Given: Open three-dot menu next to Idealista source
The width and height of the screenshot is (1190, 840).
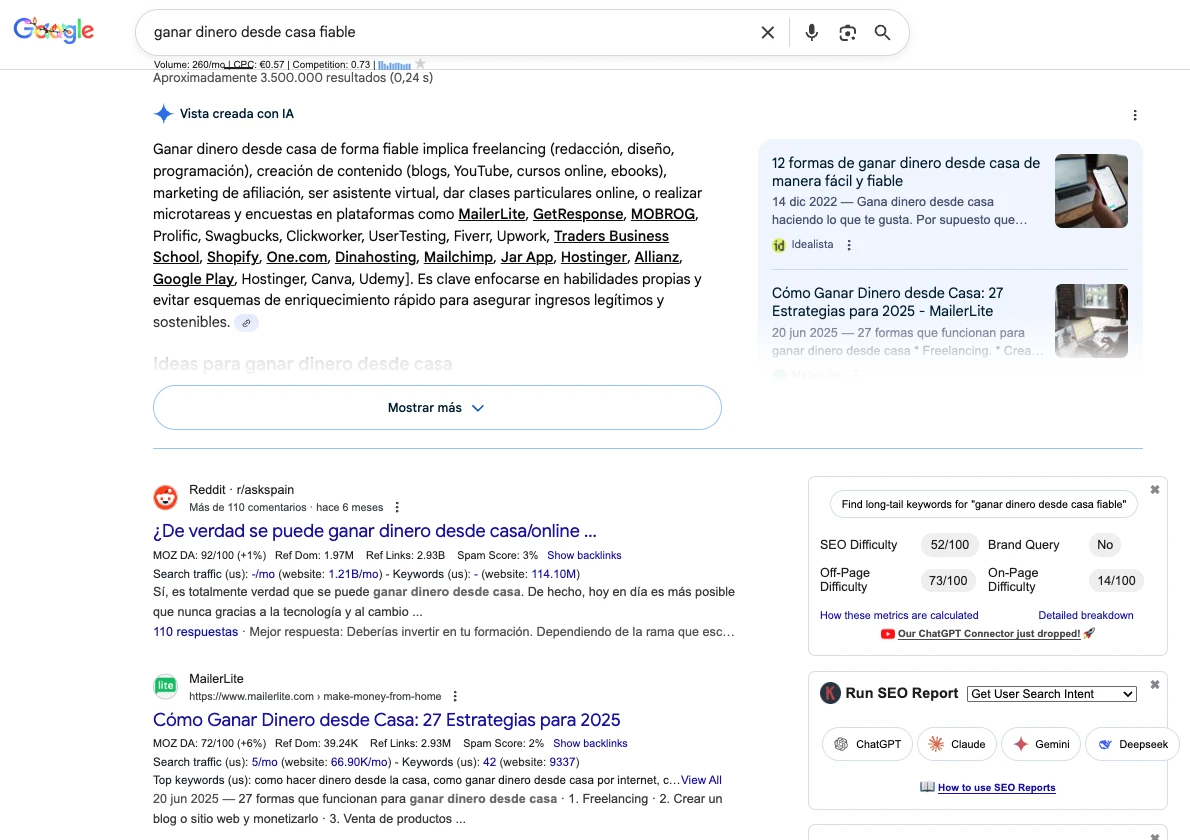Looking at the screenshot, I should (849, 245).
